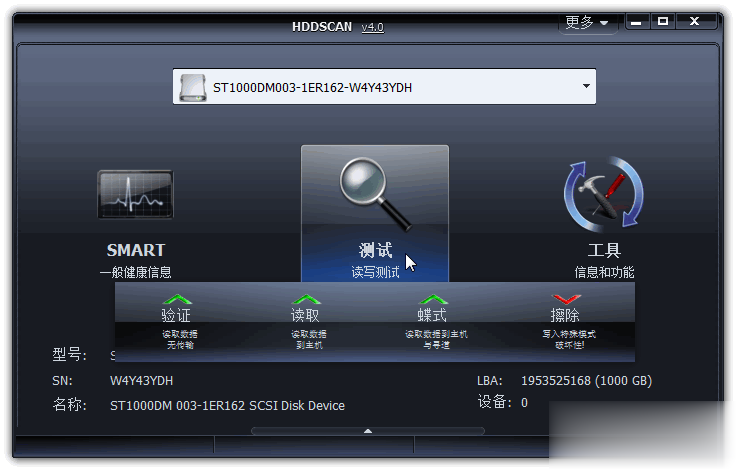Click the LBA value 1953525168 (1000 GB)
This screenshot has height=470, width=737.
[586, 381]
